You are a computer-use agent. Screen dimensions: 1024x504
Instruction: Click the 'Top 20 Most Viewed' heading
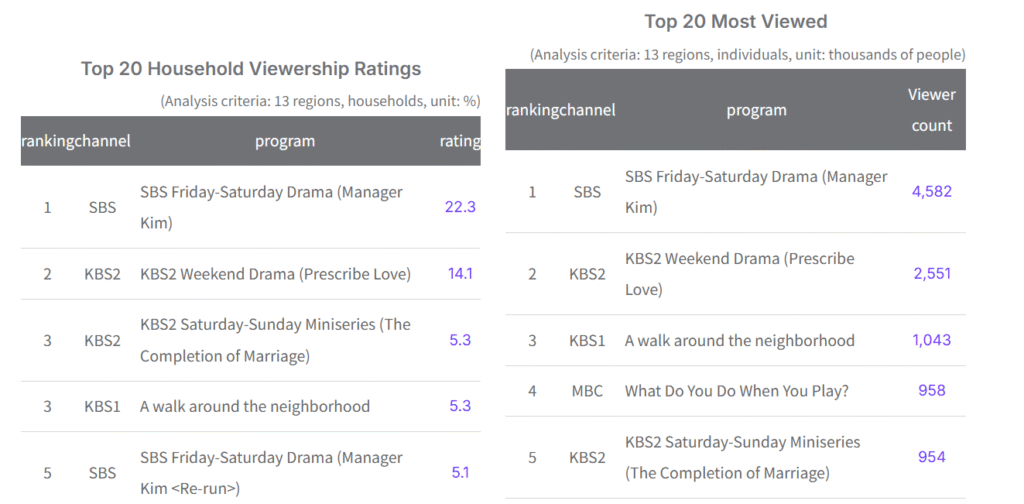pyautogui.click(x=736, y=22)
